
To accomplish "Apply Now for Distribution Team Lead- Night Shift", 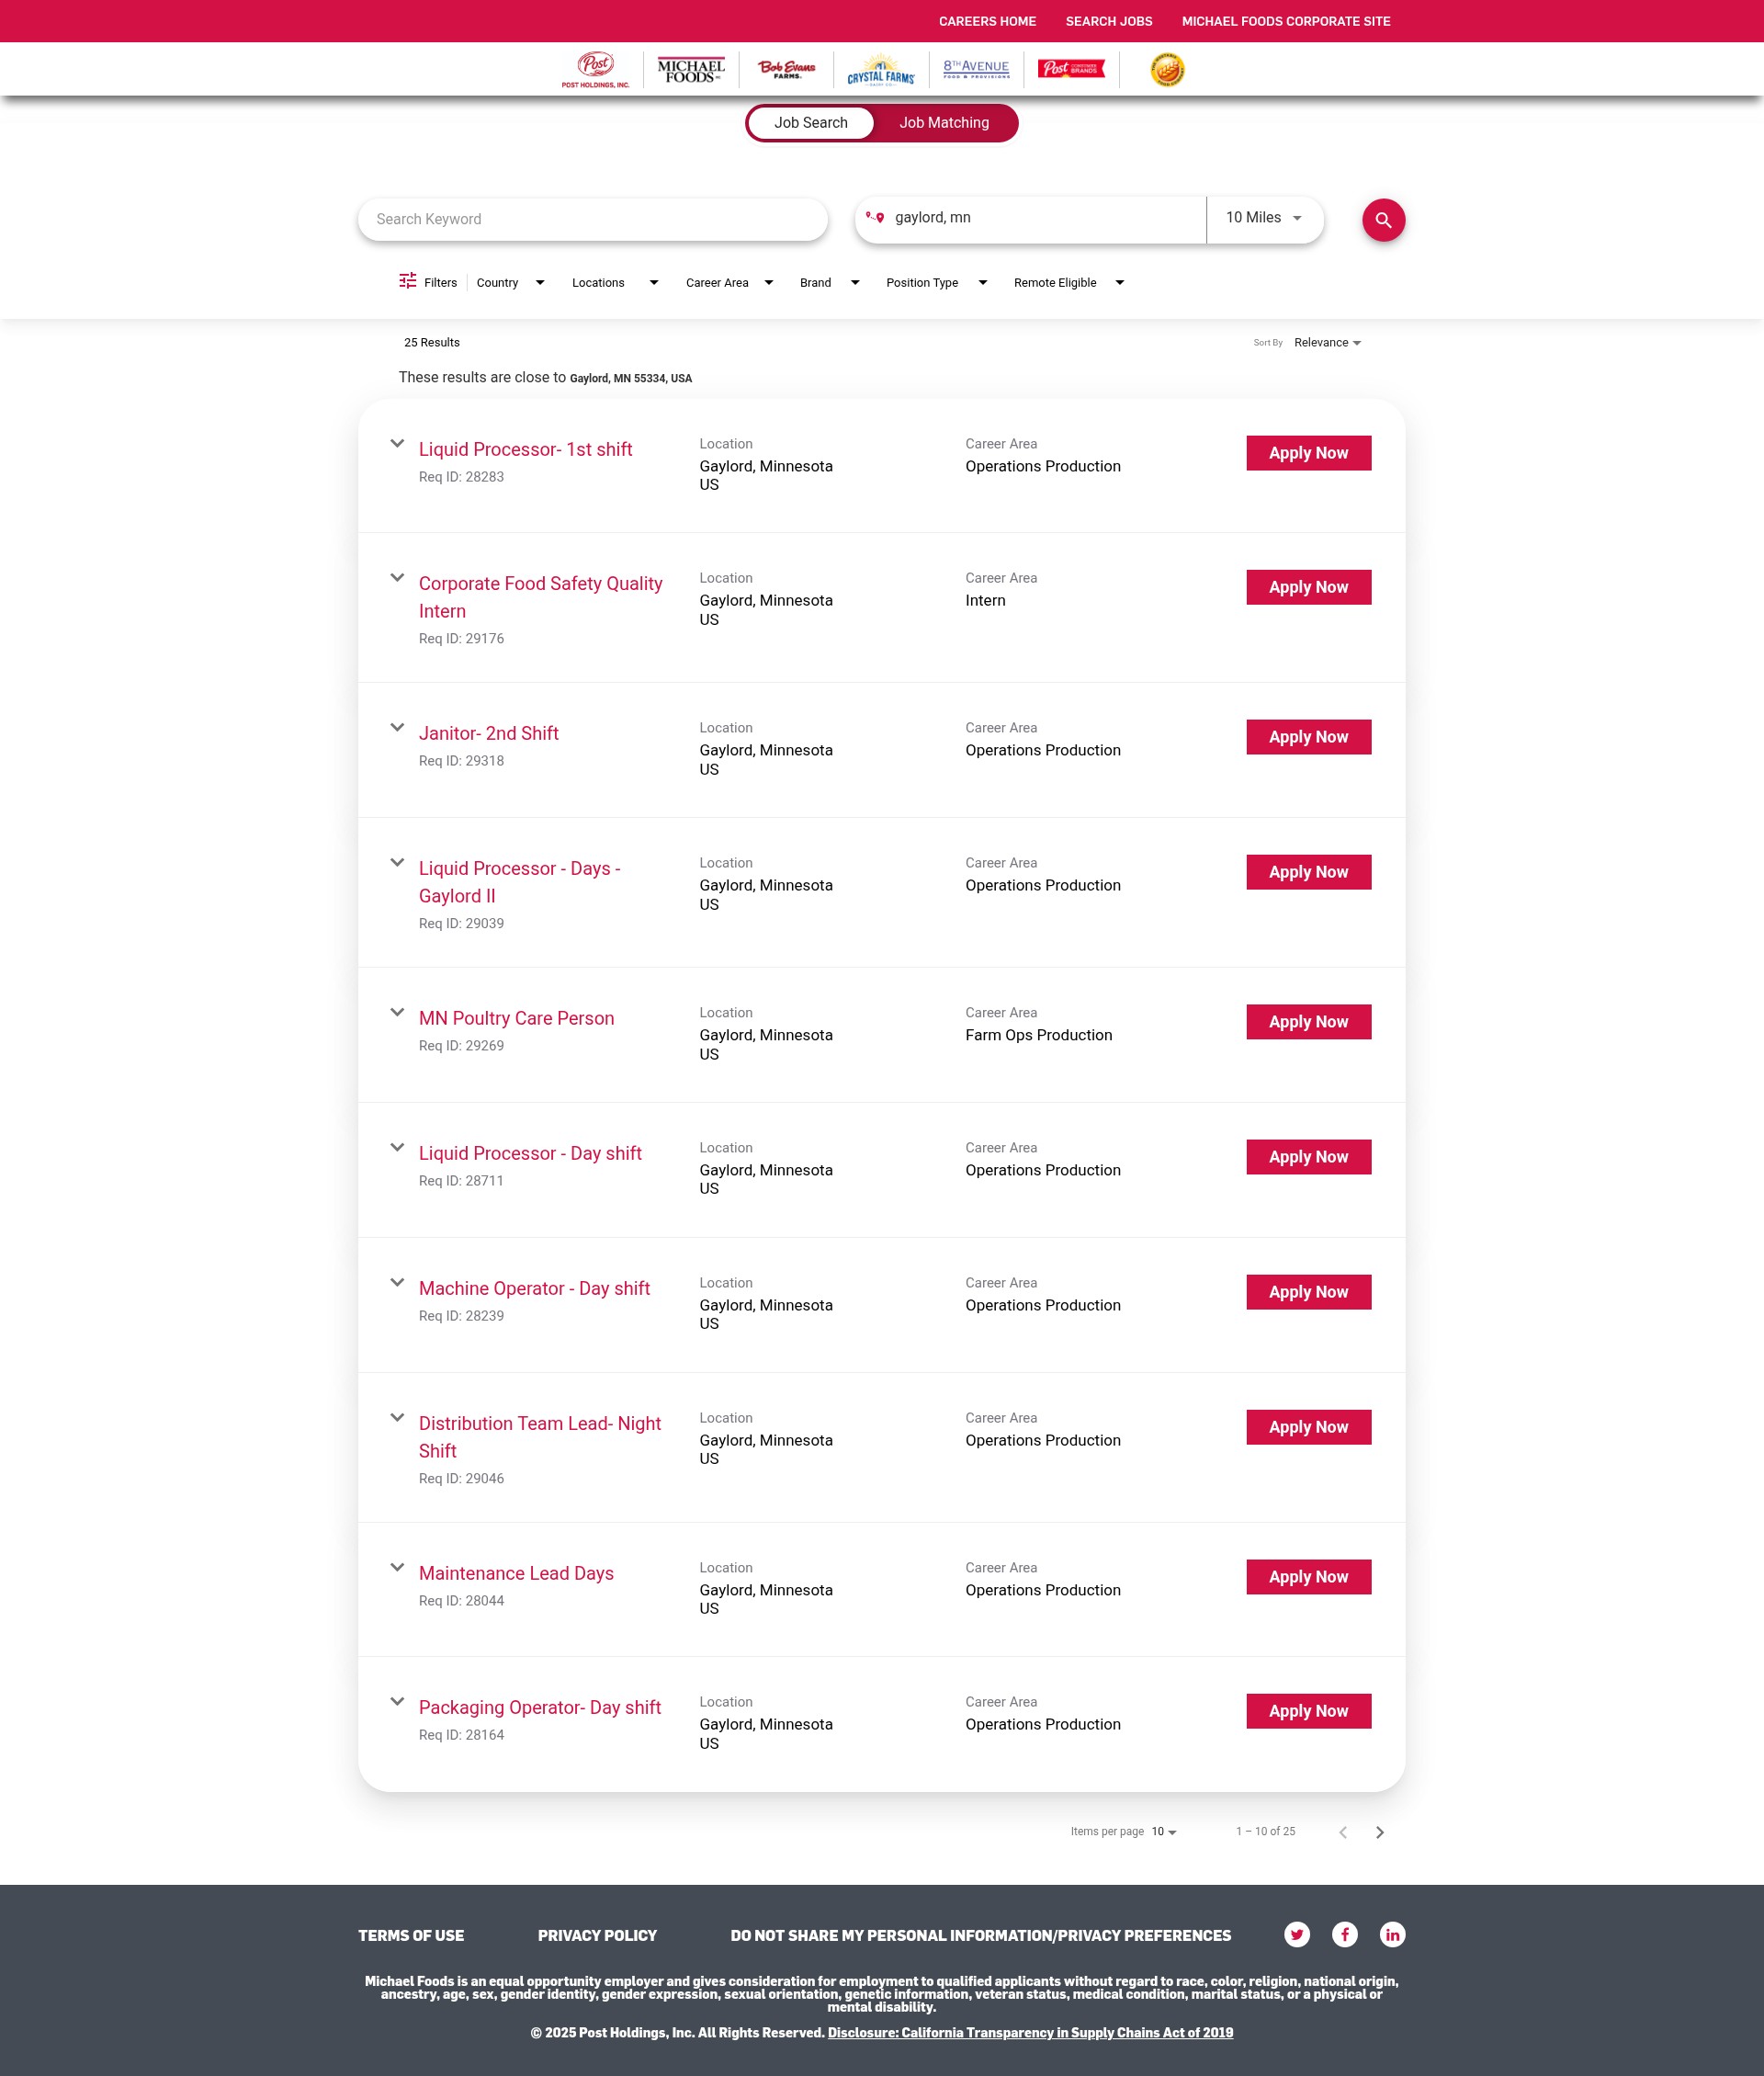I will click(x=1308, y=1427).
